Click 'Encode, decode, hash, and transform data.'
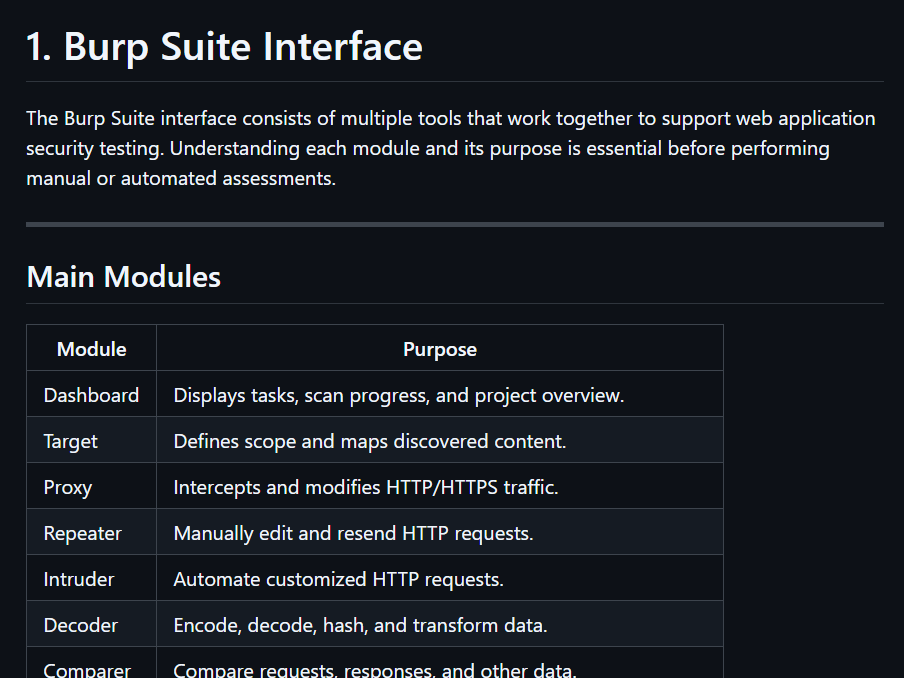904x678 pixels. (x=360, y=625)
